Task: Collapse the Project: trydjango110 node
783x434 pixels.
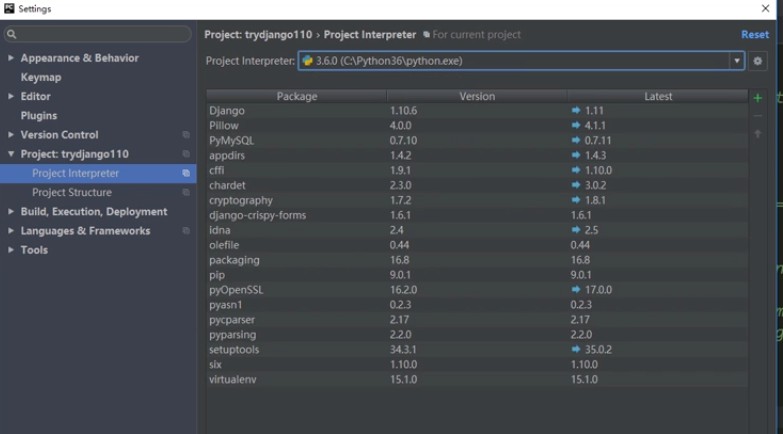Action: 11,154
